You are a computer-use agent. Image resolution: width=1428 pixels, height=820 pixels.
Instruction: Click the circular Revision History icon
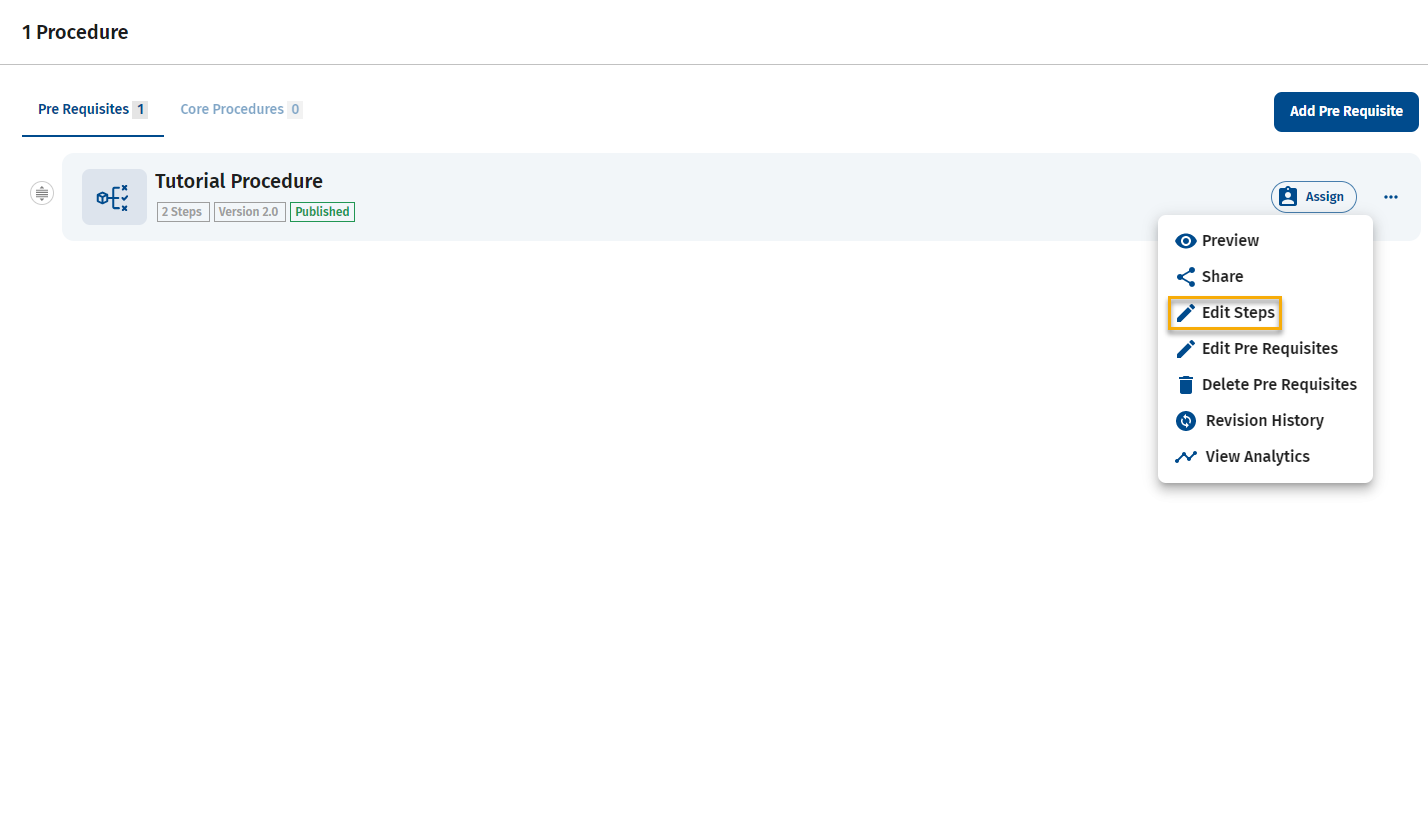click(1186, 421)
